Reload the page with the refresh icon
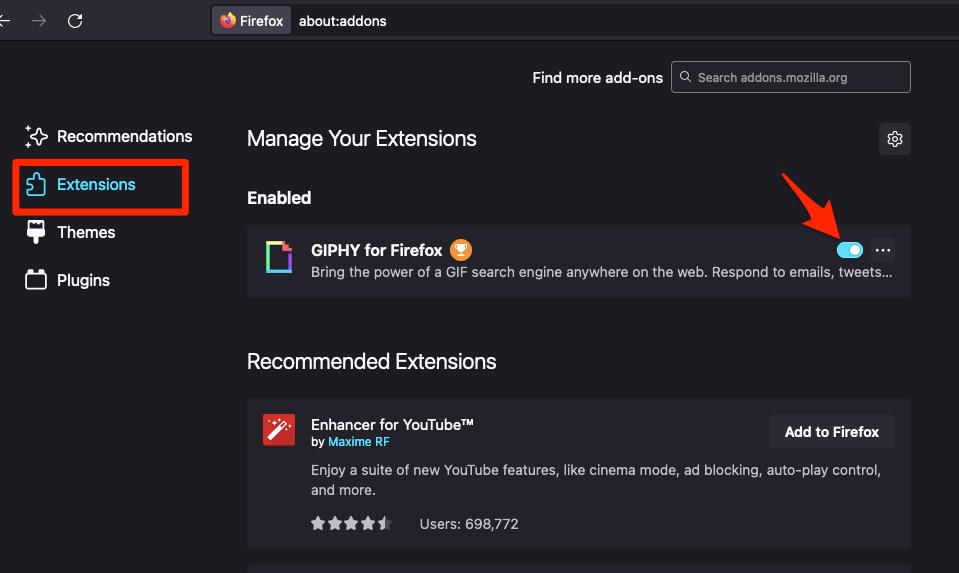 75,21
